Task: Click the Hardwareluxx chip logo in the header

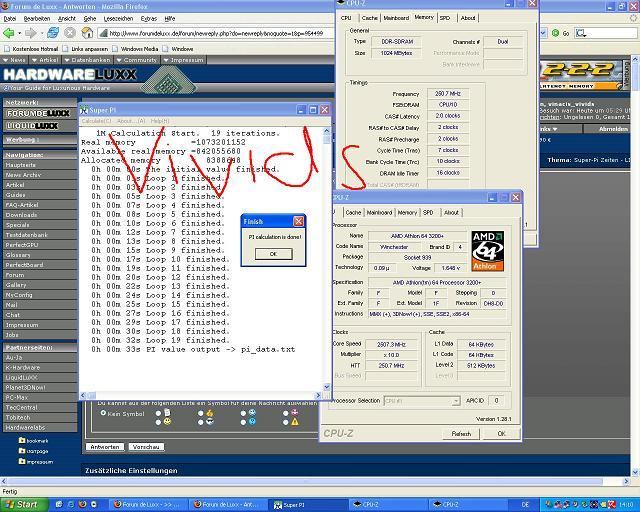Action: point(167,81)
